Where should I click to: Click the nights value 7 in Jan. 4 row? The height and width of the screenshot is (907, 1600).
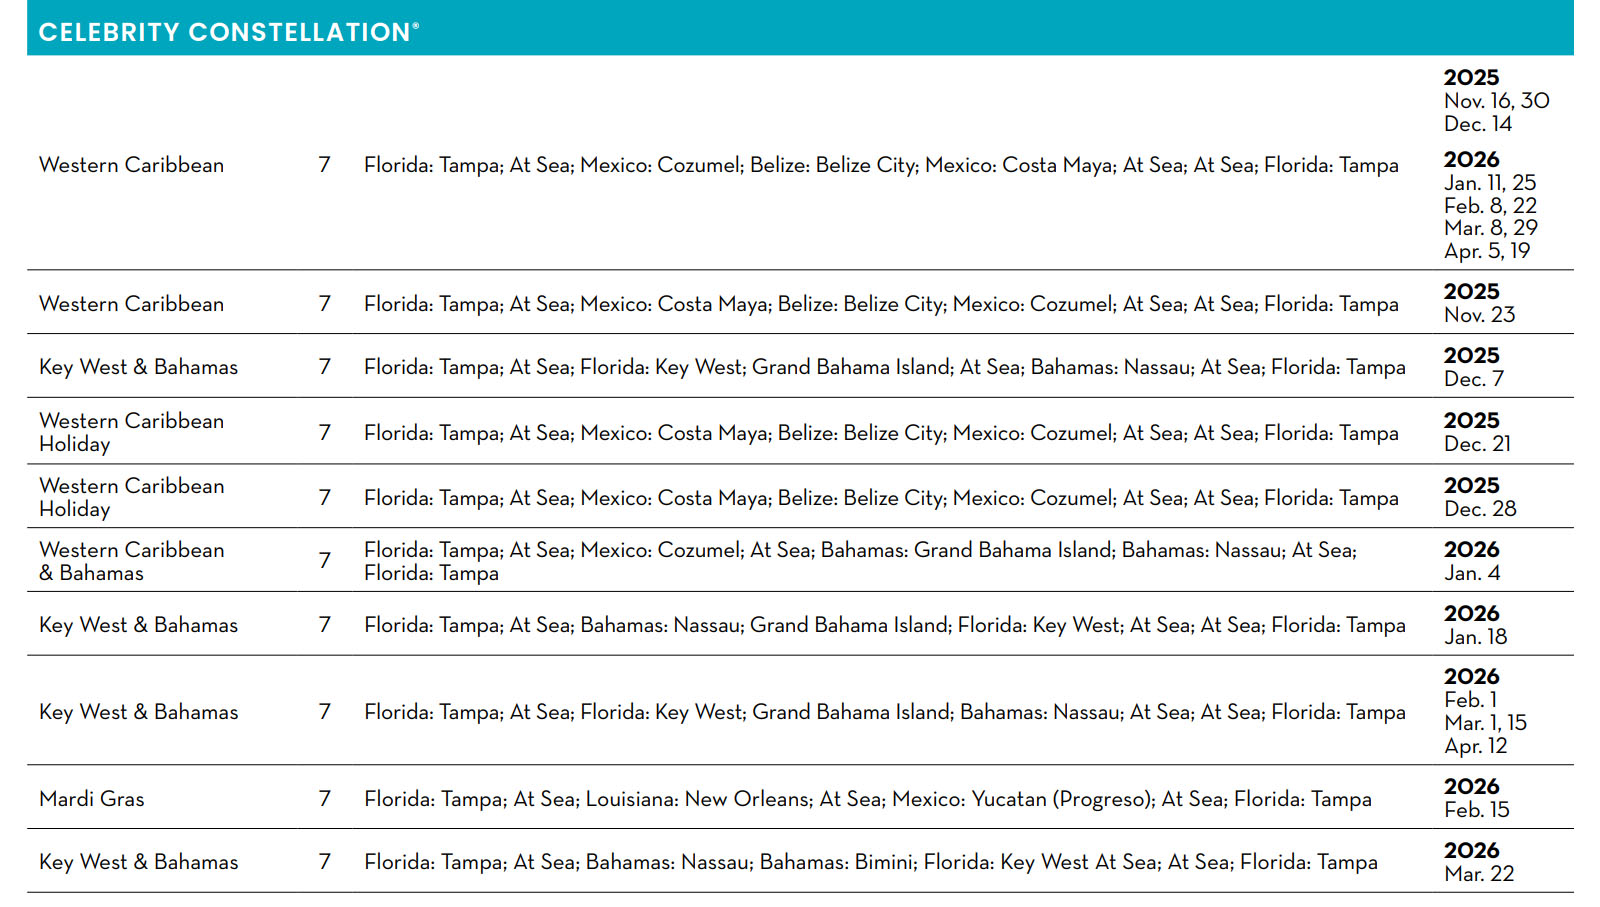[325, 561]
